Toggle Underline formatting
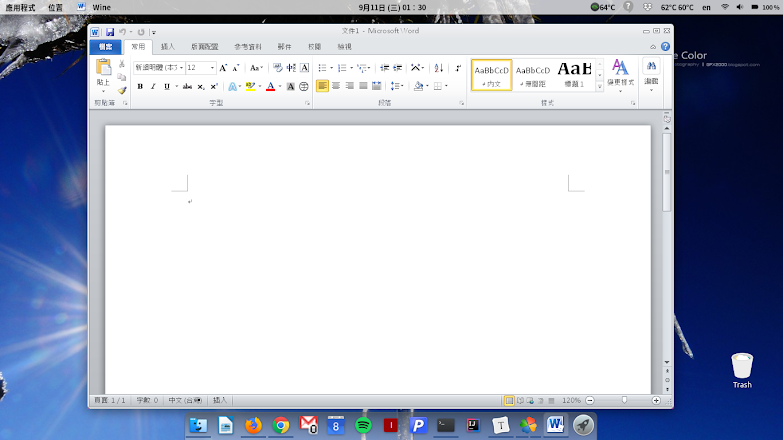Image resolution: width=783 pixels, height=440 pixels. click(x=167, y=86)
